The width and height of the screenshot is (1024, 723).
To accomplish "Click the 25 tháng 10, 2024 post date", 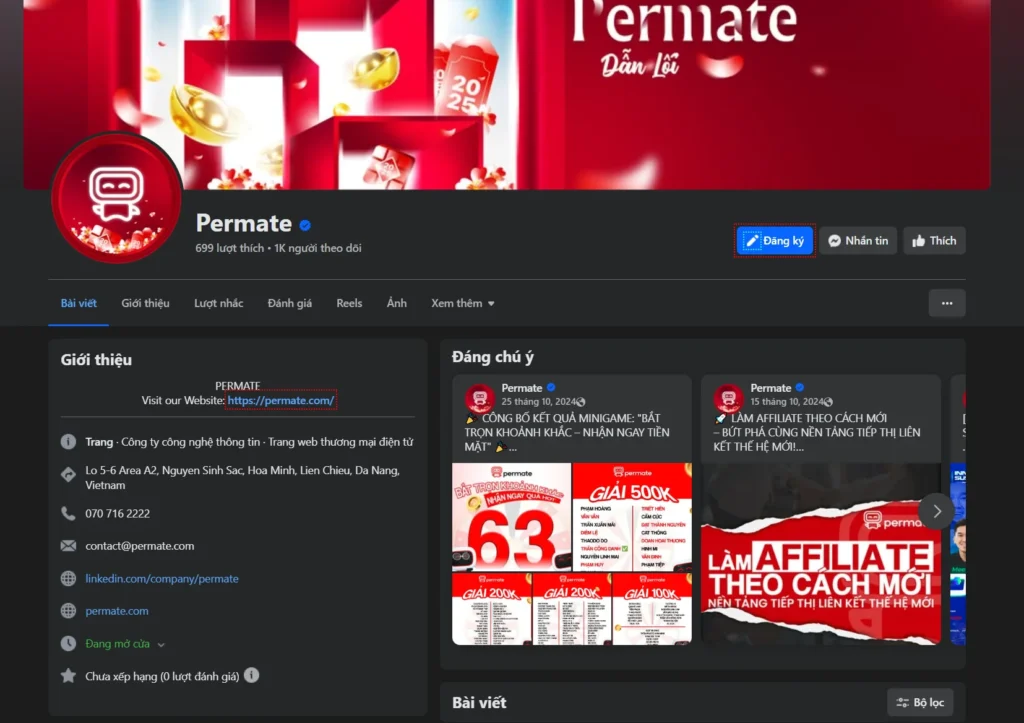I will click(538, 402).
